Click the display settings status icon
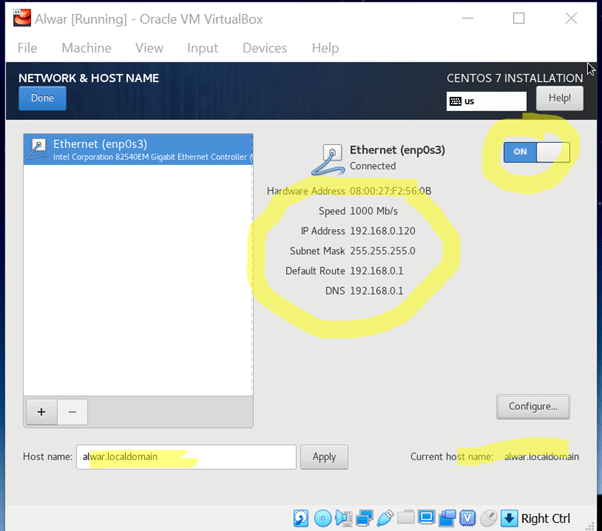This screenshot has width=602, height=531. click(427, 518)
